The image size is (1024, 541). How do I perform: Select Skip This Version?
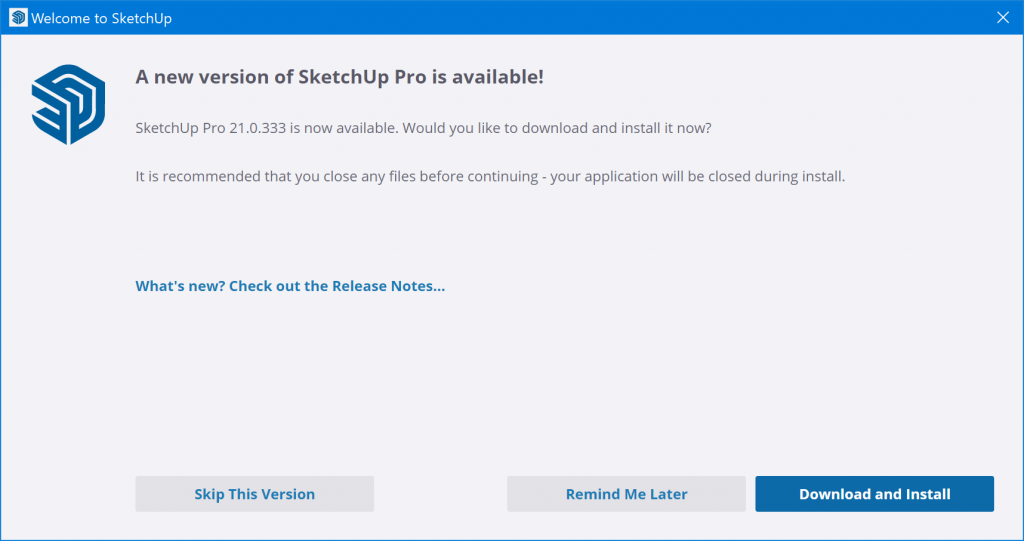coord(254,494)
